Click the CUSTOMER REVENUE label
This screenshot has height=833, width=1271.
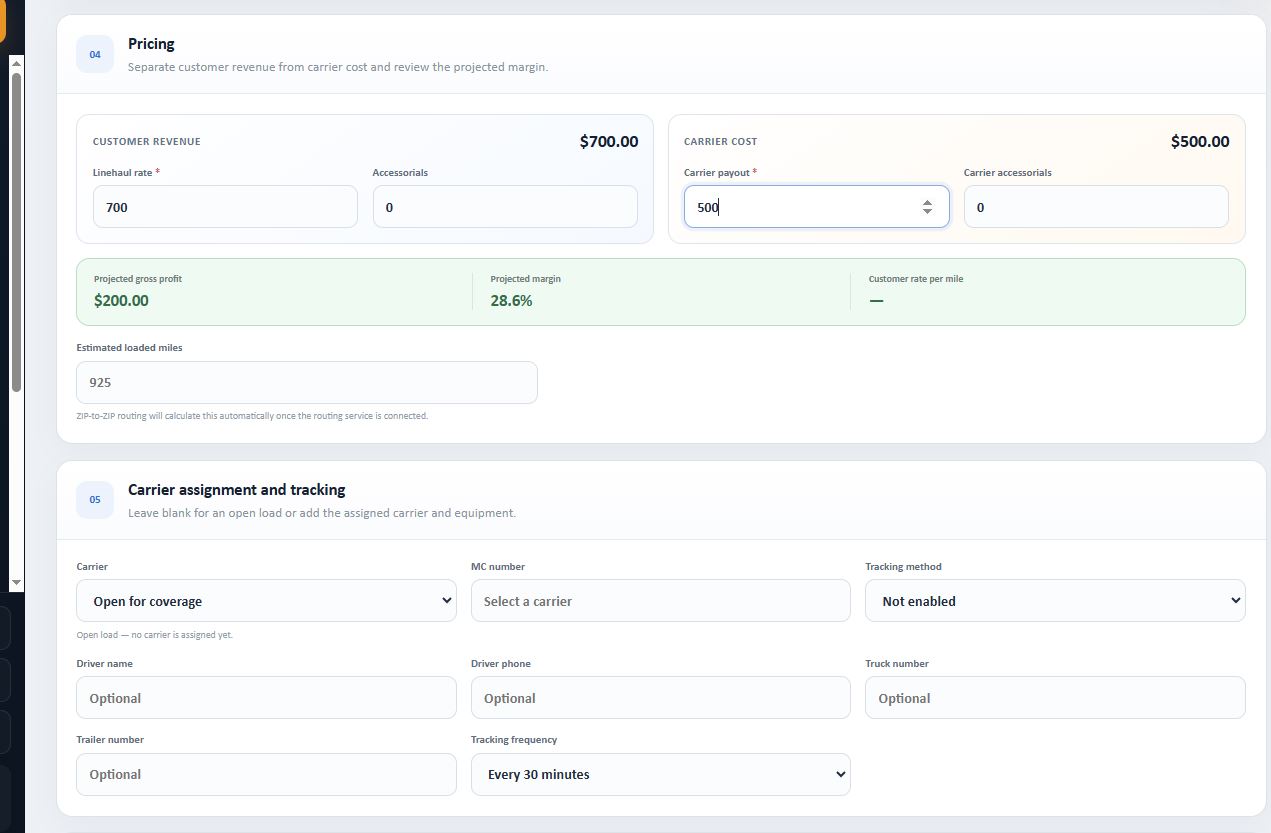point(147,142)
